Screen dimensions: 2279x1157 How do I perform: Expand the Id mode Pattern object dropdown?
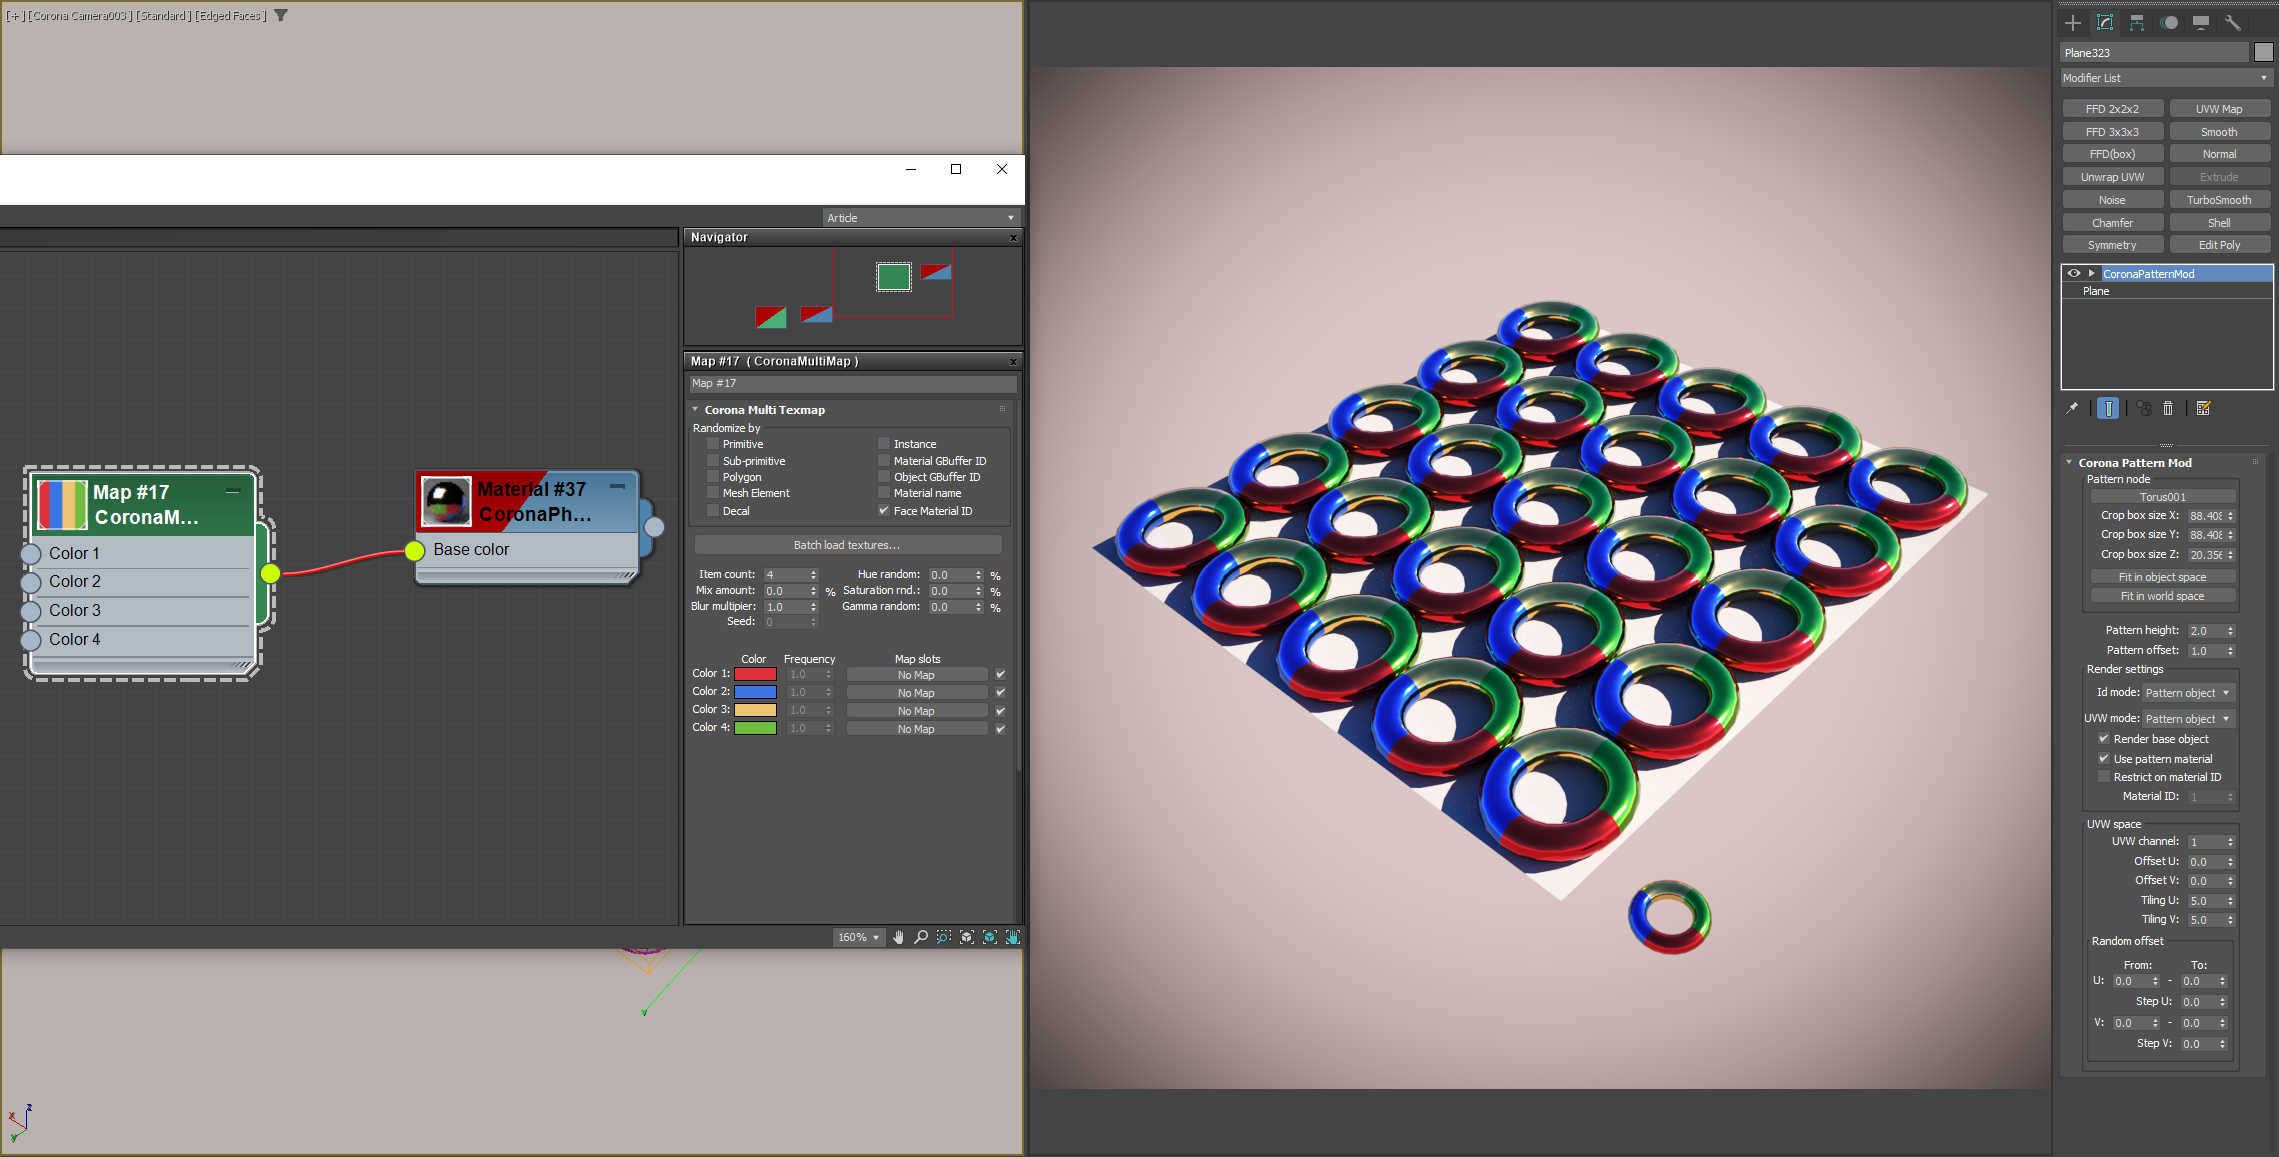2187,693
